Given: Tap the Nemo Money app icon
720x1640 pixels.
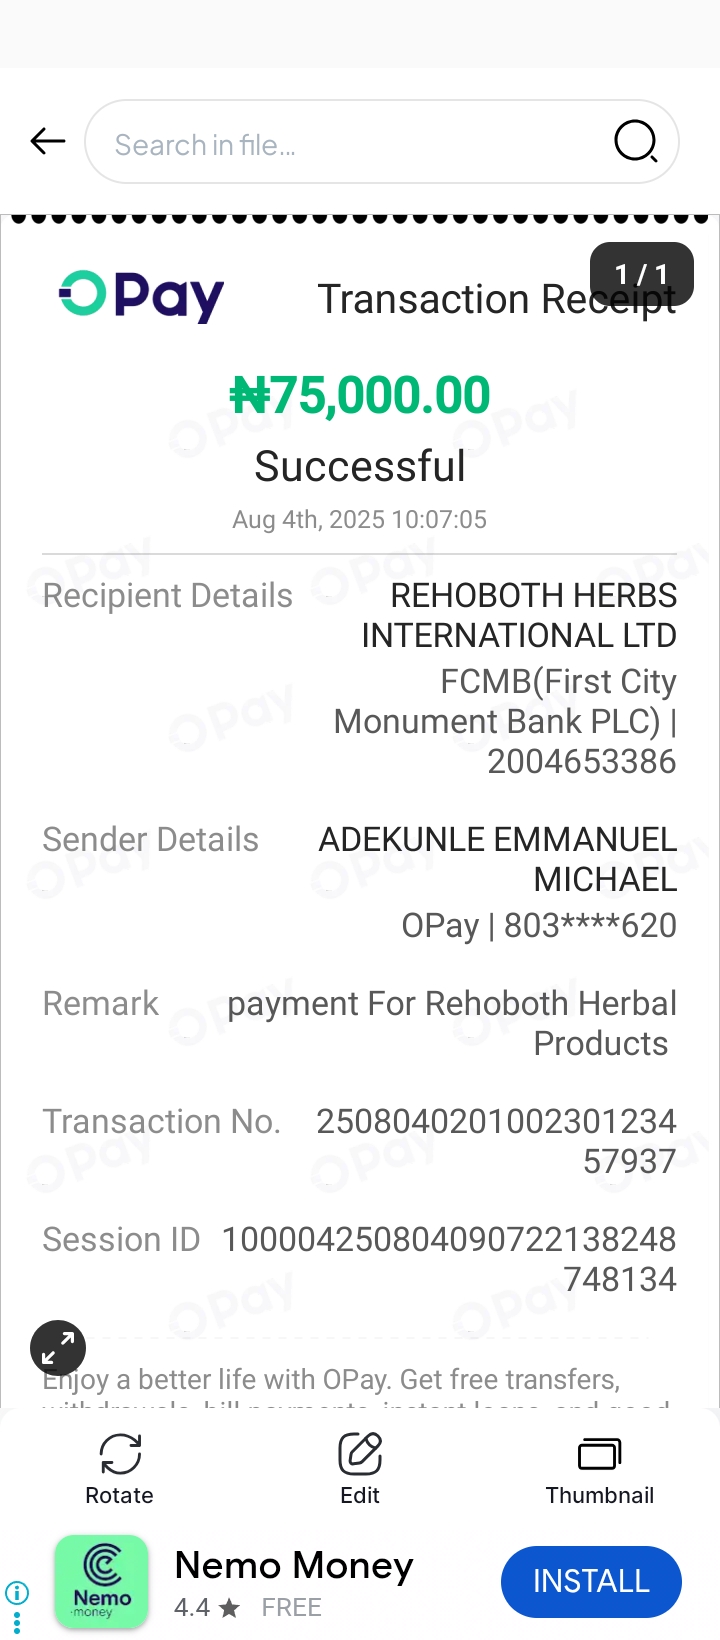Looking at the screenshot, I should coord(101,1582).
